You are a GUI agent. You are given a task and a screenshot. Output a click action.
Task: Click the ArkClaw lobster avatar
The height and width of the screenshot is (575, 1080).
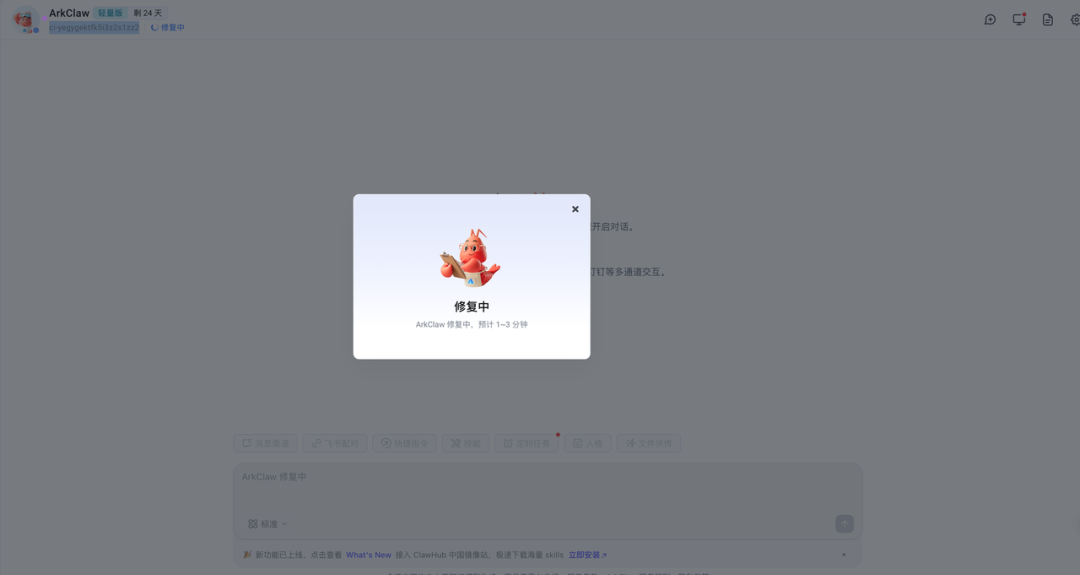click(25, 19)
